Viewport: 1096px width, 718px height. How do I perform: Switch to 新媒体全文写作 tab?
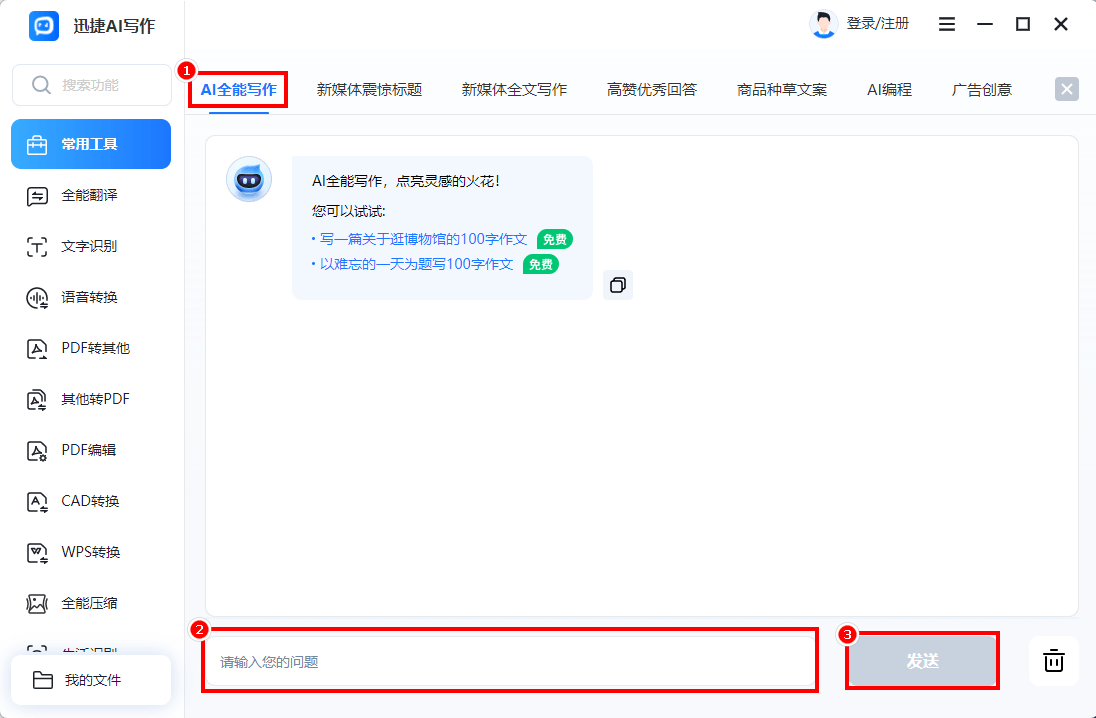tap(514, 89)
